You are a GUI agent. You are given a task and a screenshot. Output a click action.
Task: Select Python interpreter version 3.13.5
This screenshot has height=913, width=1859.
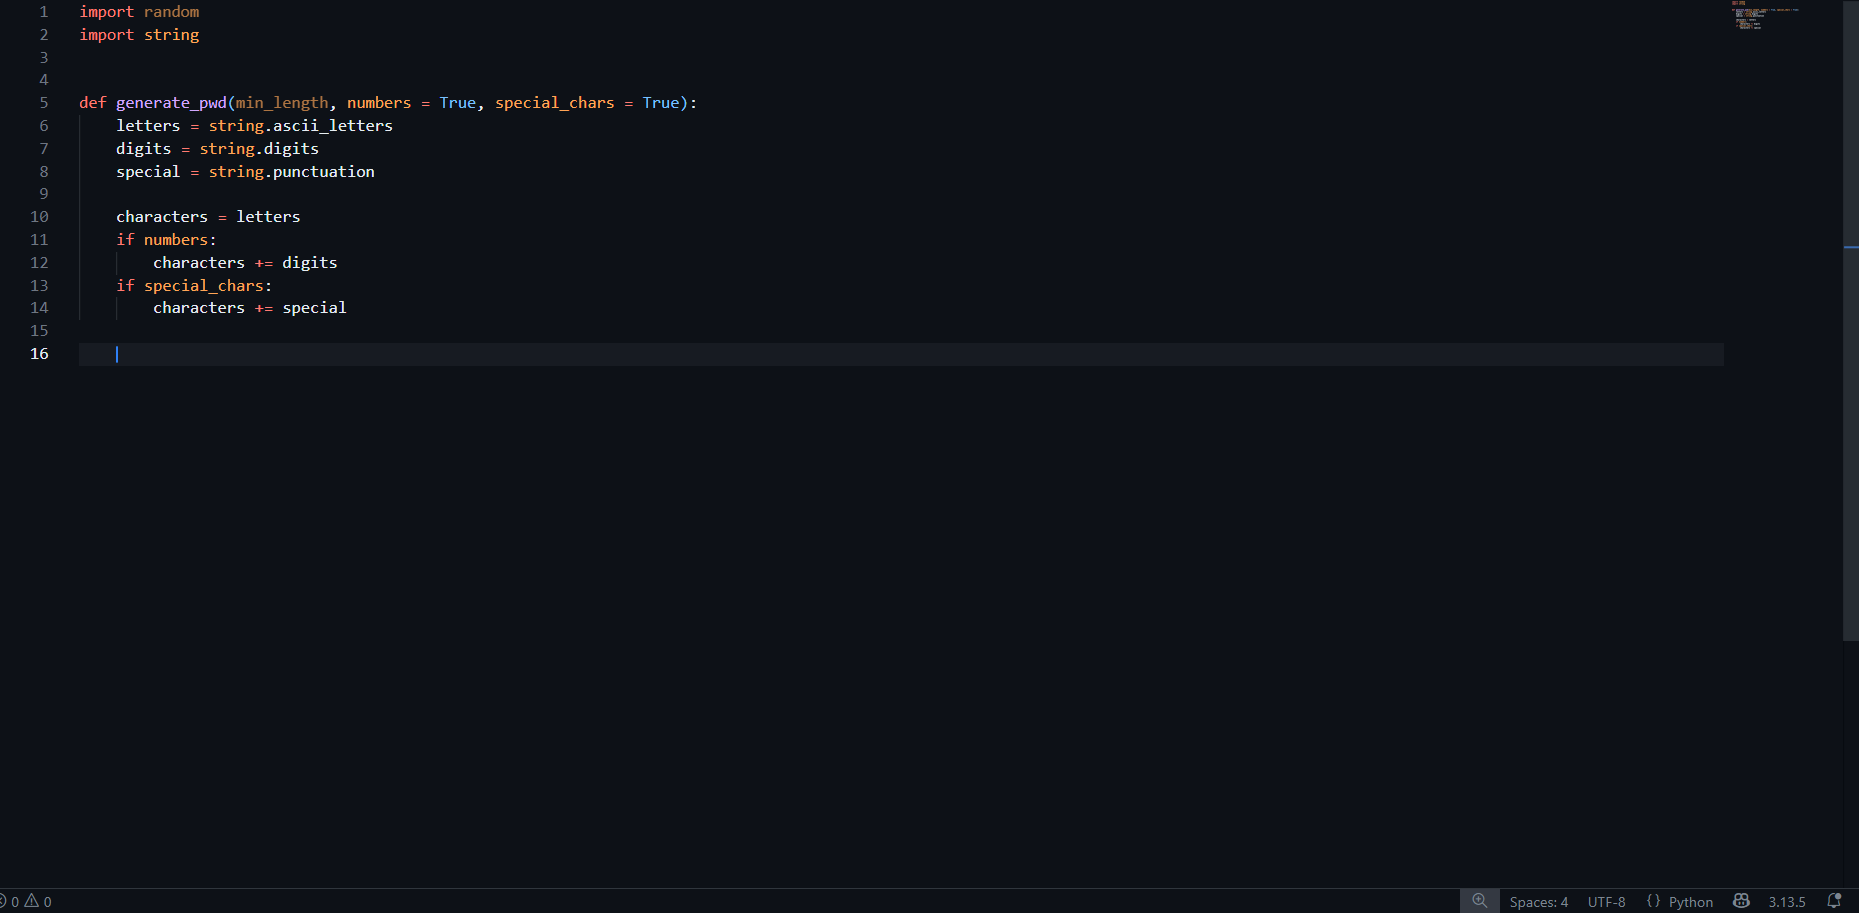point(1786,902)
